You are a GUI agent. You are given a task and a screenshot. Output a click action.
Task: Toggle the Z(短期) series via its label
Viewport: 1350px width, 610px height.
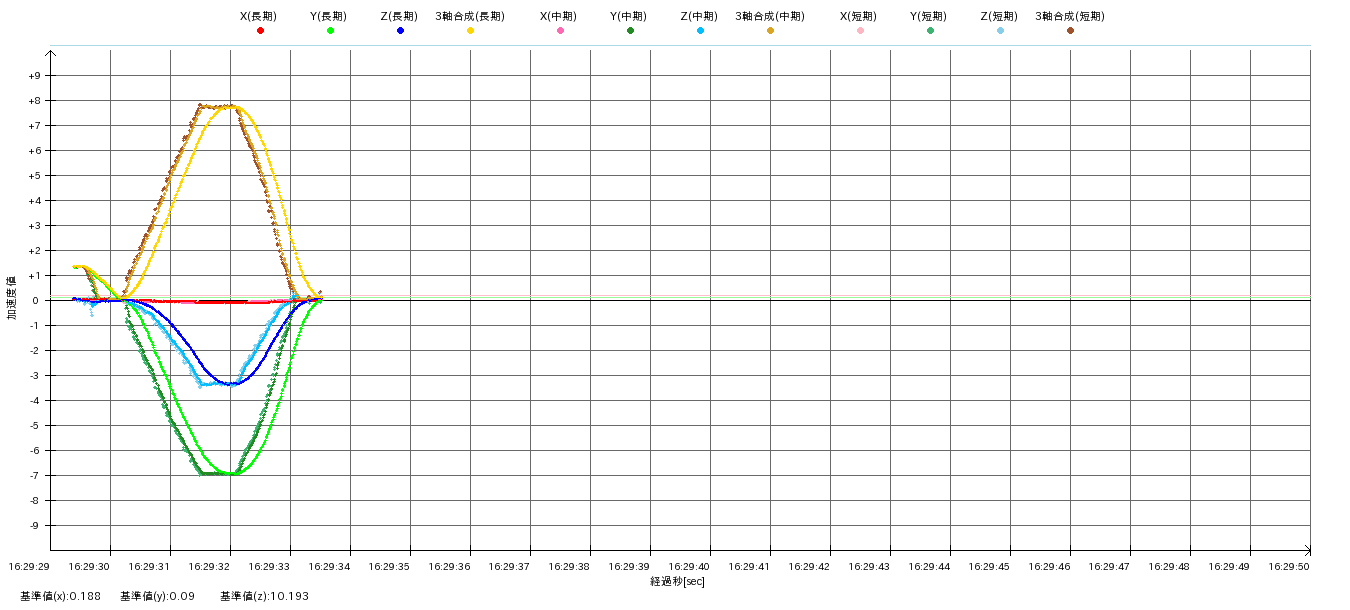(999, 16)
